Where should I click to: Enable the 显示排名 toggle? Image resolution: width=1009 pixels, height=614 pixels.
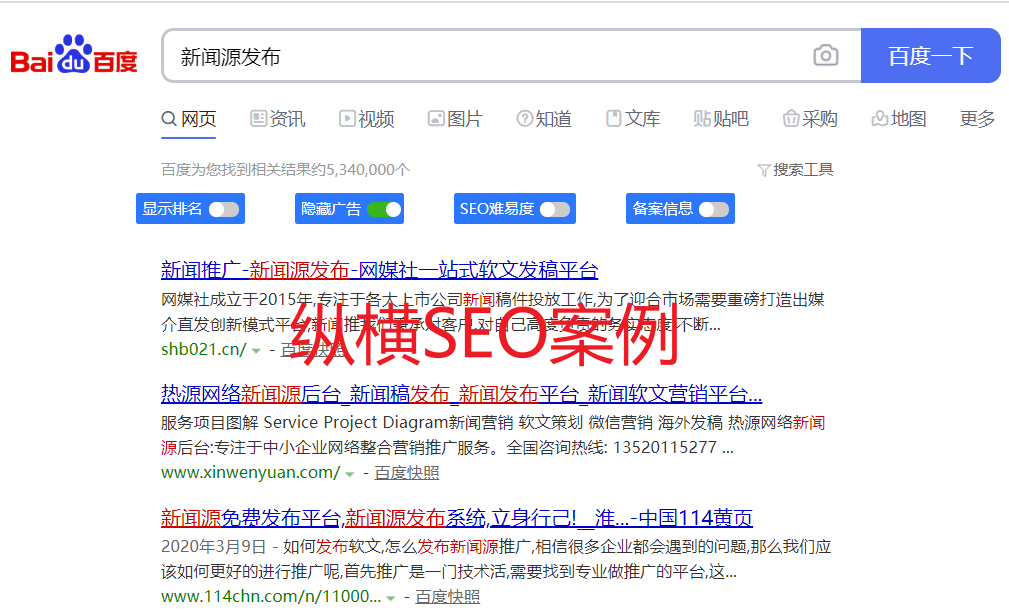(223, 209)
